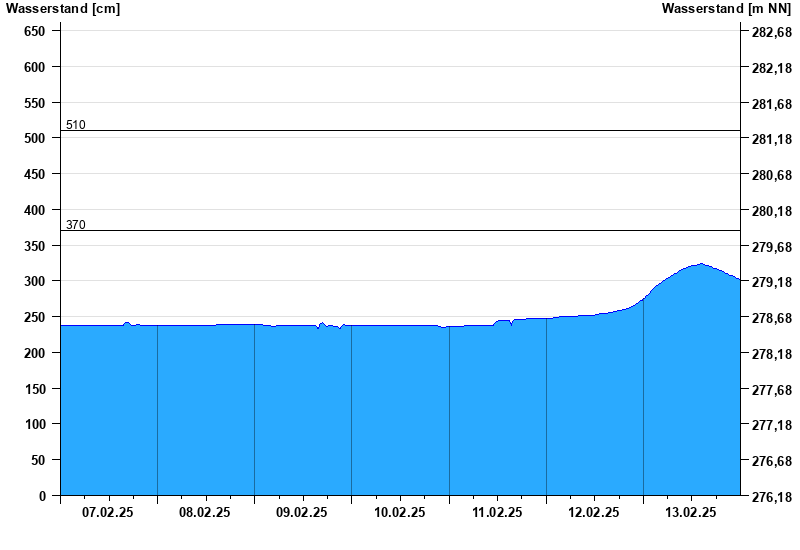Image resolution: width=800 pixels, height=550 pixels.
Task: Click the 400 label on the left axis
Action: 35,210
